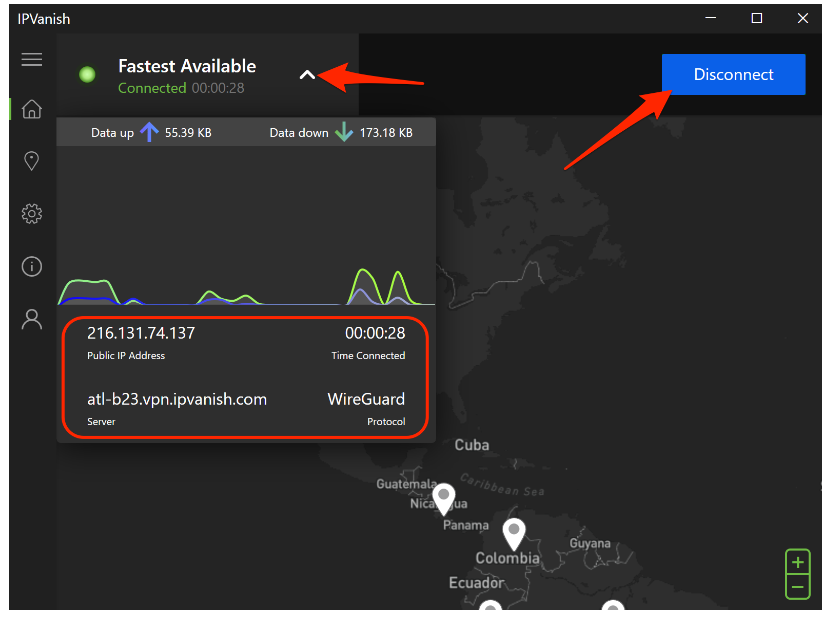This screenshot has width=831, height=621.
Task: Maximize the IPVanish window
Action: [757, 18]
